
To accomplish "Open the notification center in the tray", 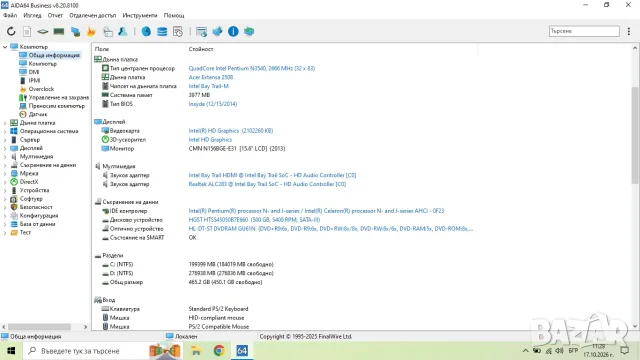I will [624, 351].
